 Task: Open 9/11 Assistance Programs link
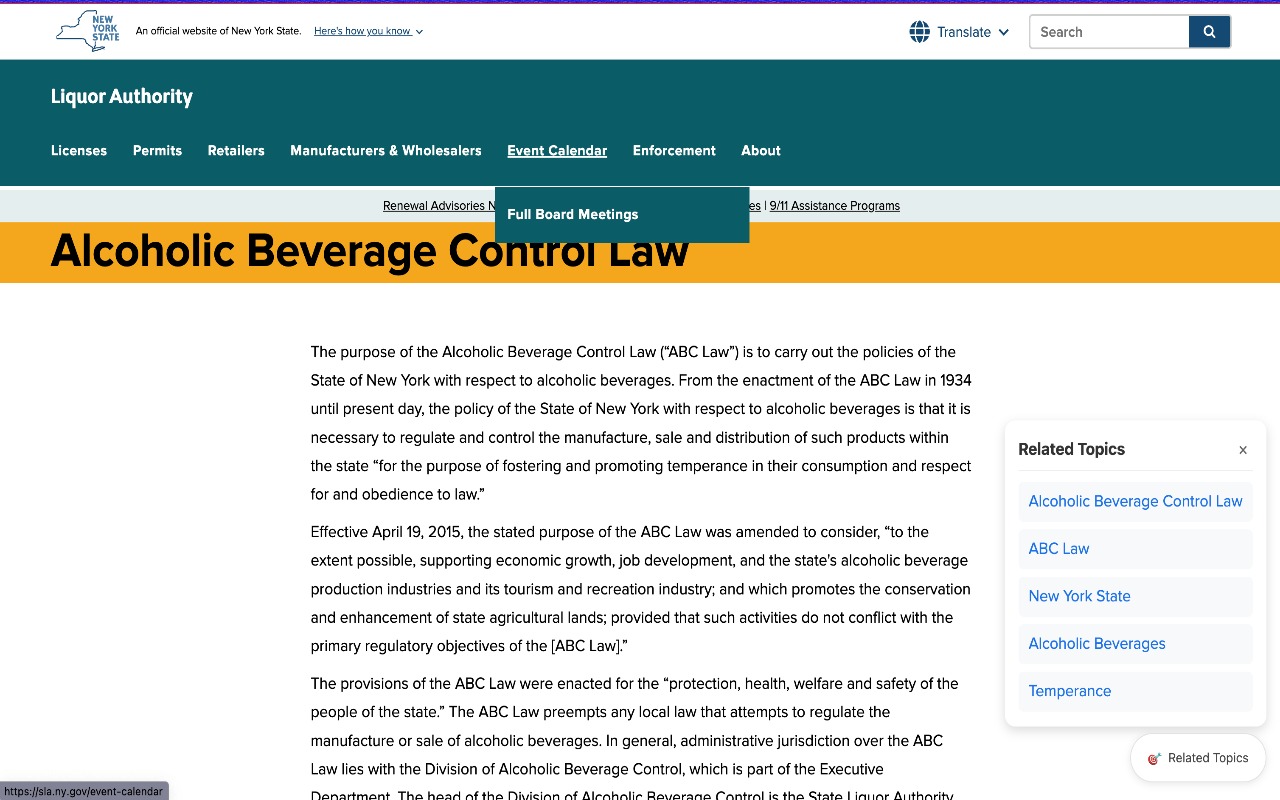pyautogui.click(x=835, y=206)
